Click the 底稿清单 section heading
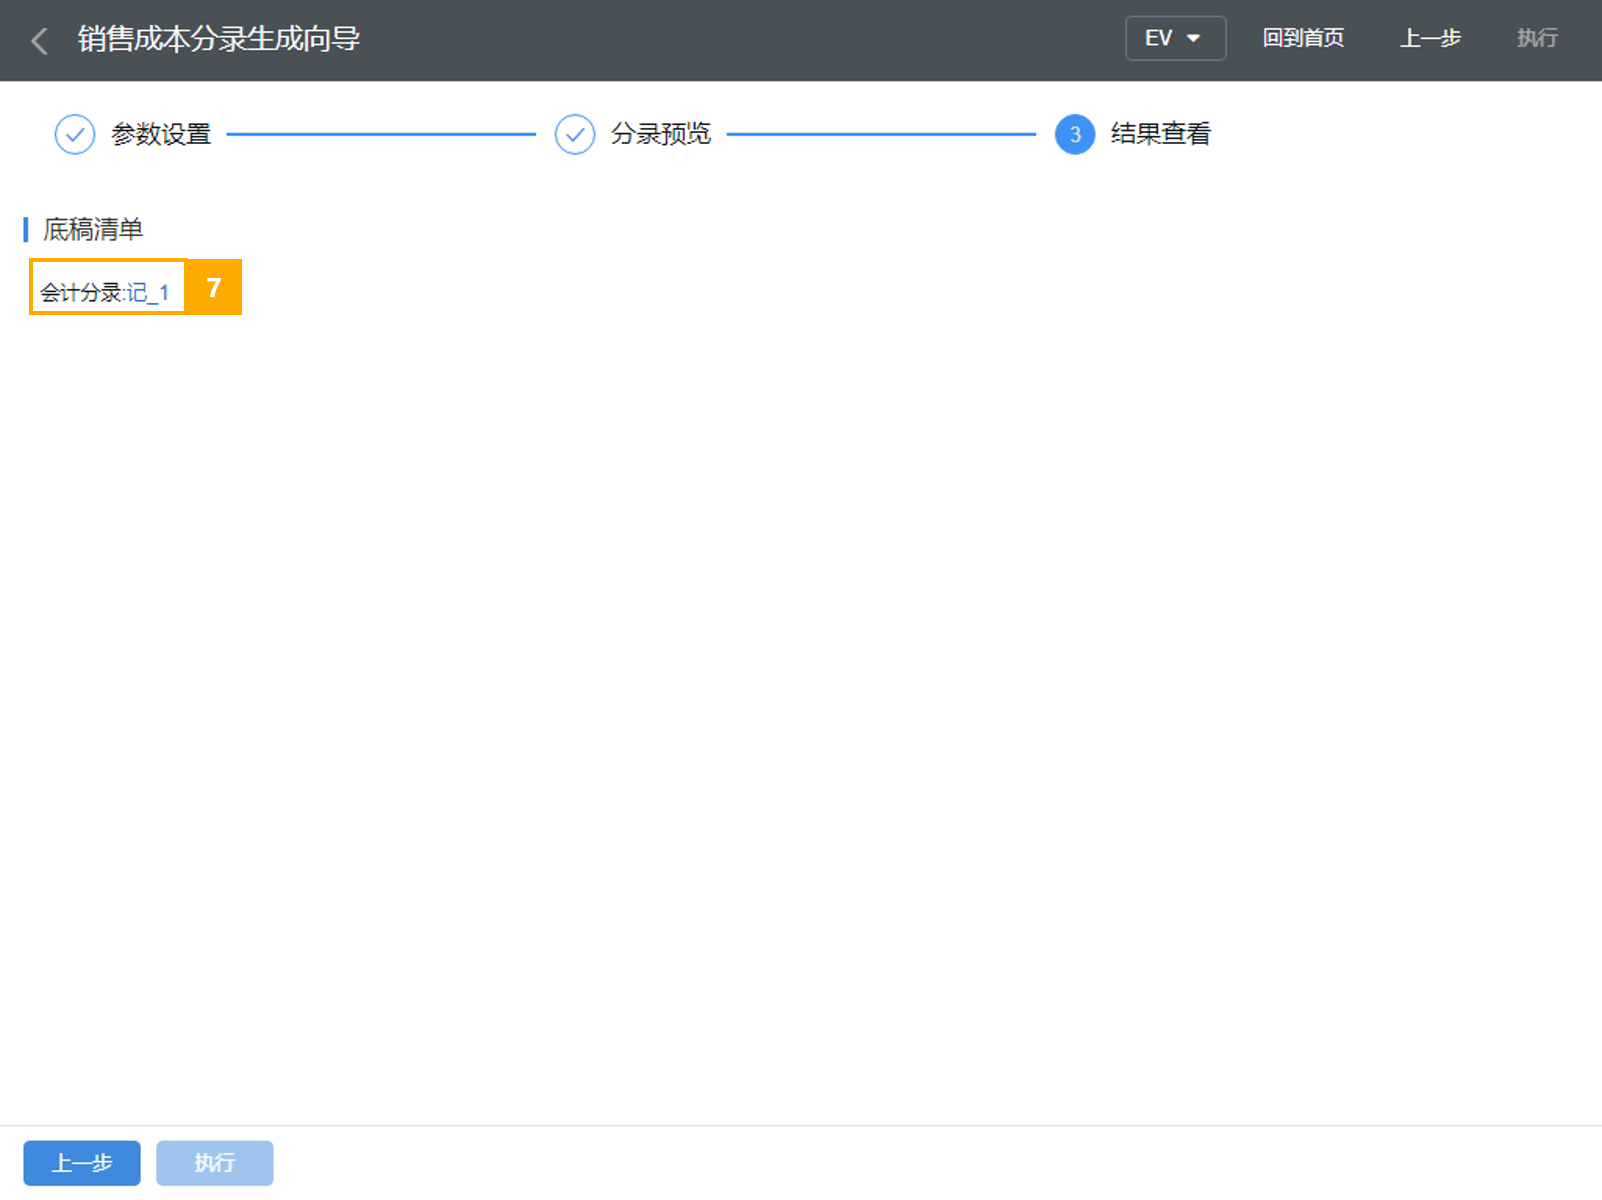This screenshot has width=1602, height=1200. [x=93, y=229]
